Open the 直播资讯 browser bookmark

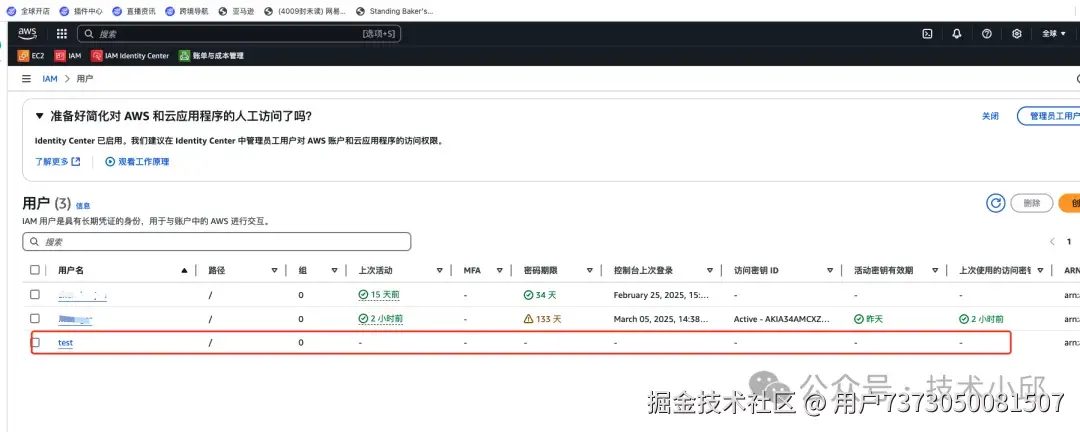click(x=134, y=11)
